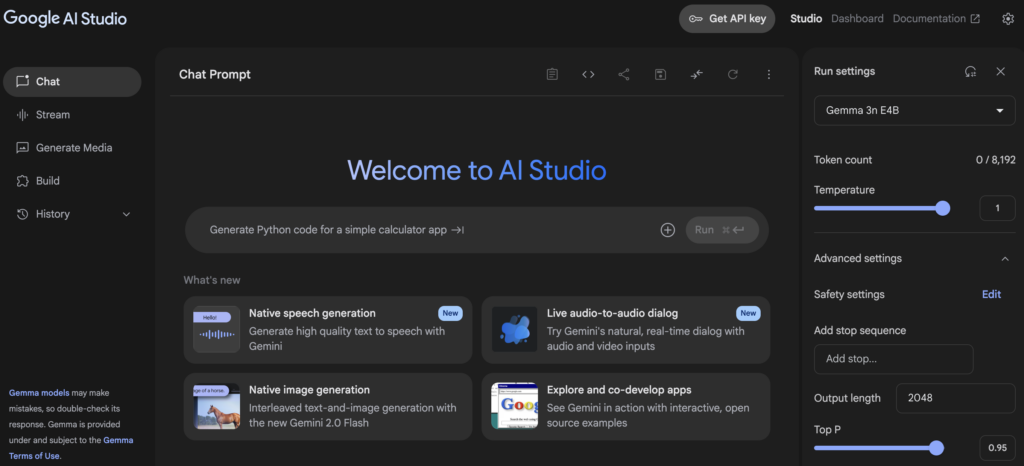Screen dimensions: 1024x466
Task: Click the Chat sidebar icon
Action: (23, 82)
